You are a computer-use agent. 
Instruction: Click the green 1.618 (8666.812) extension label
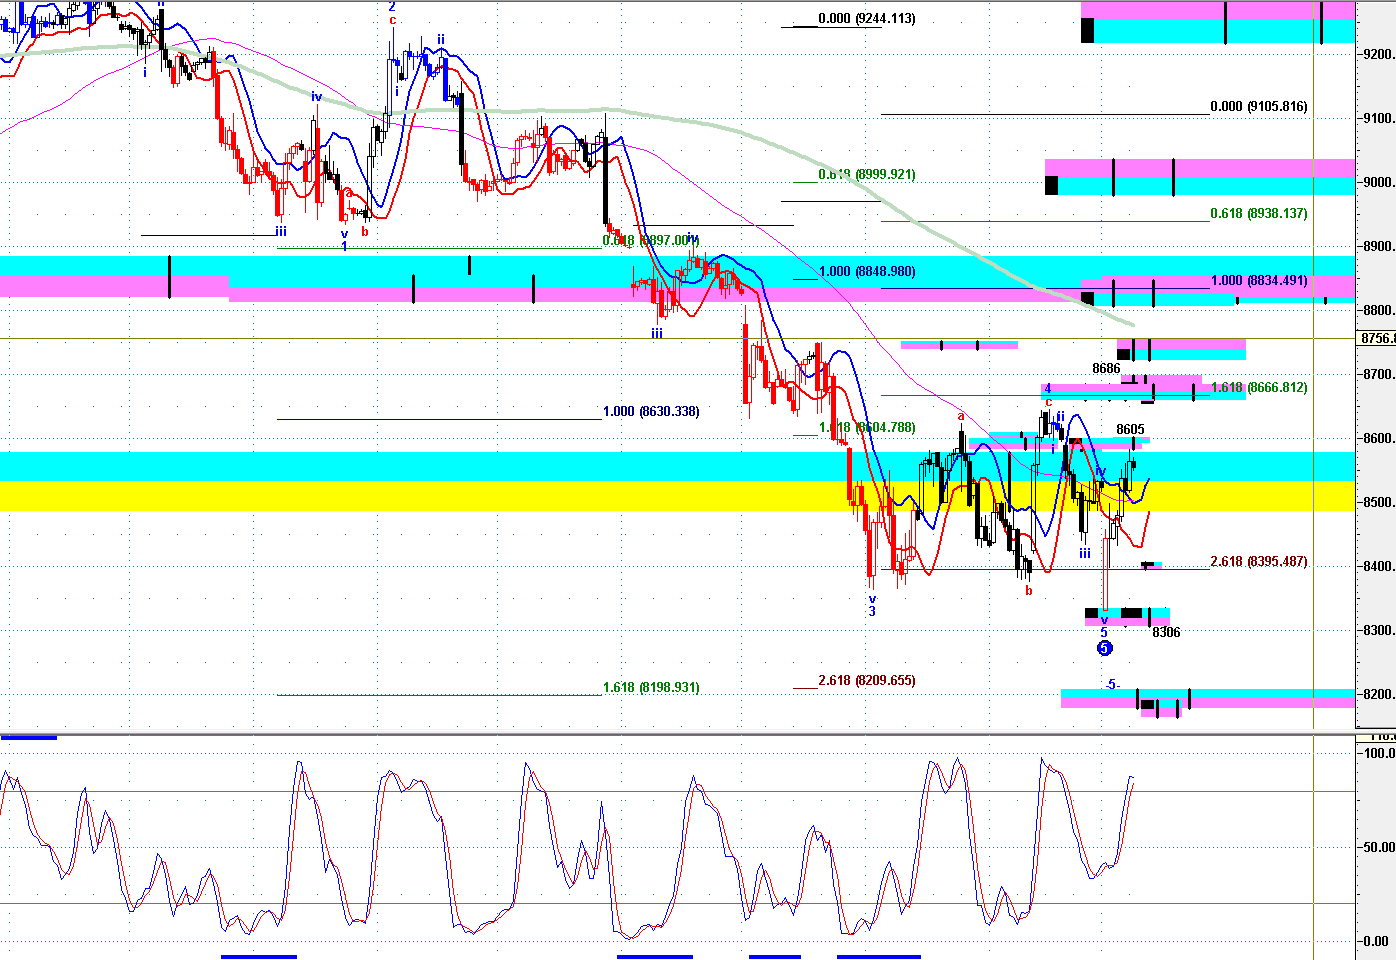tap(1258, 388)
